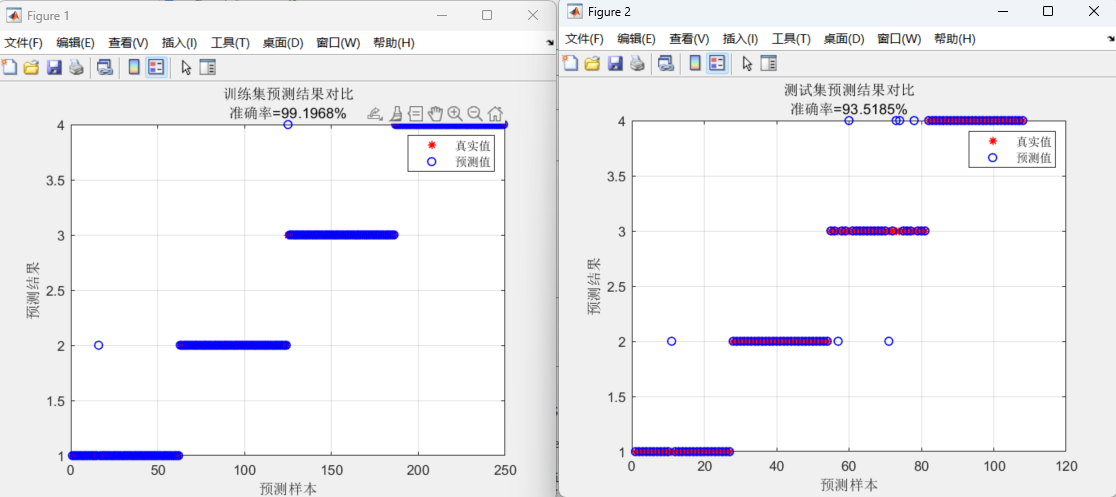Click Zoom Out magnifier above Figure 1 axes
The image size is (1116, 497).
[x=475, y=113]
